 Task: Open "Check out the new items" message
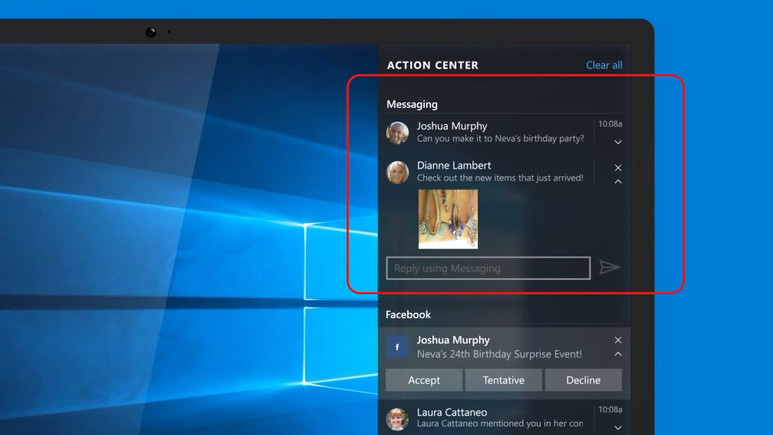coord(500,178)
